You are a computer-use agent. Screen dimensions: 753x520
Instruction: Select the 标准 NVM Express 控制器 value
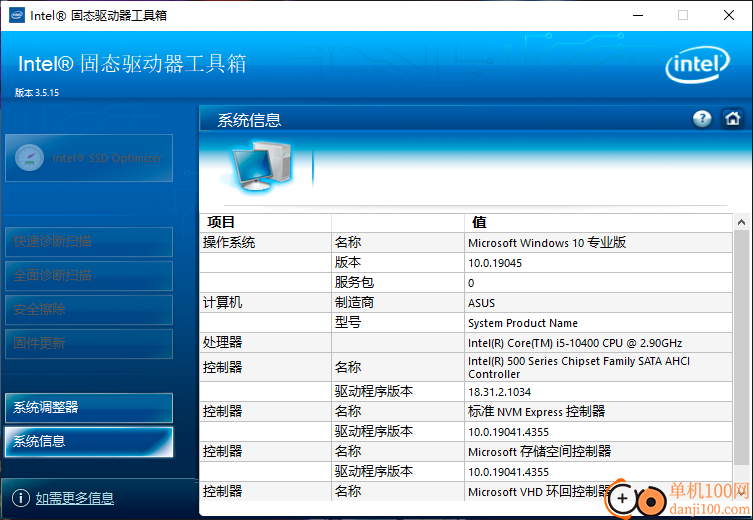[536, 411]
